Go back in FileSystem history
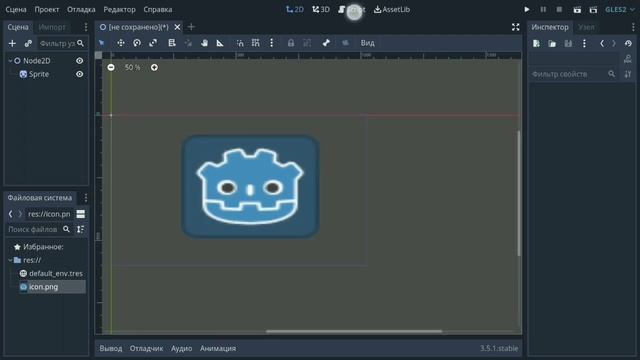The width and height of the screenshot is (640, 360). click(x=11, y=214)
